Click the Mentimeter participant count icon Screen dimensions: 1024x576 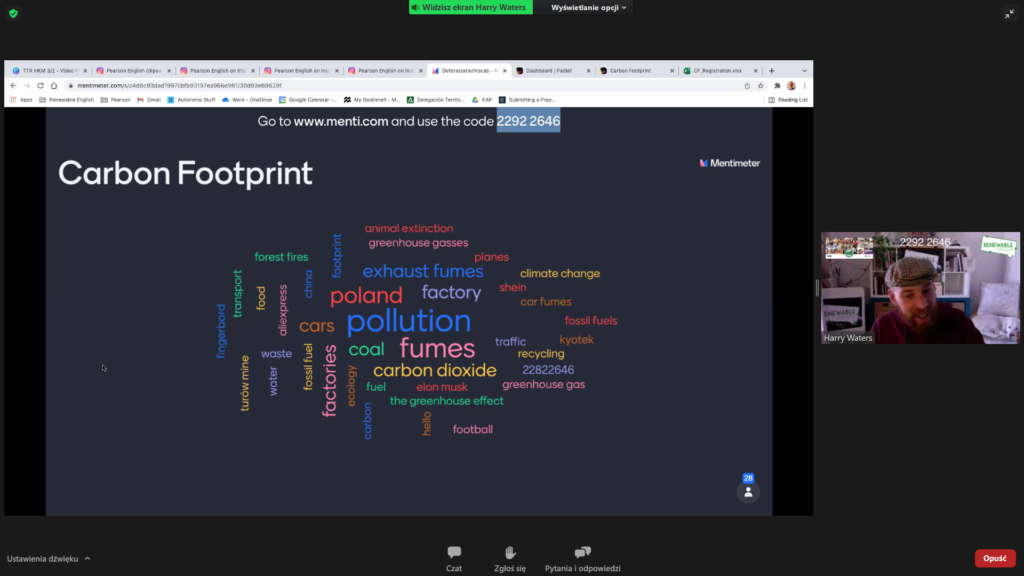[x=747, y=491]
